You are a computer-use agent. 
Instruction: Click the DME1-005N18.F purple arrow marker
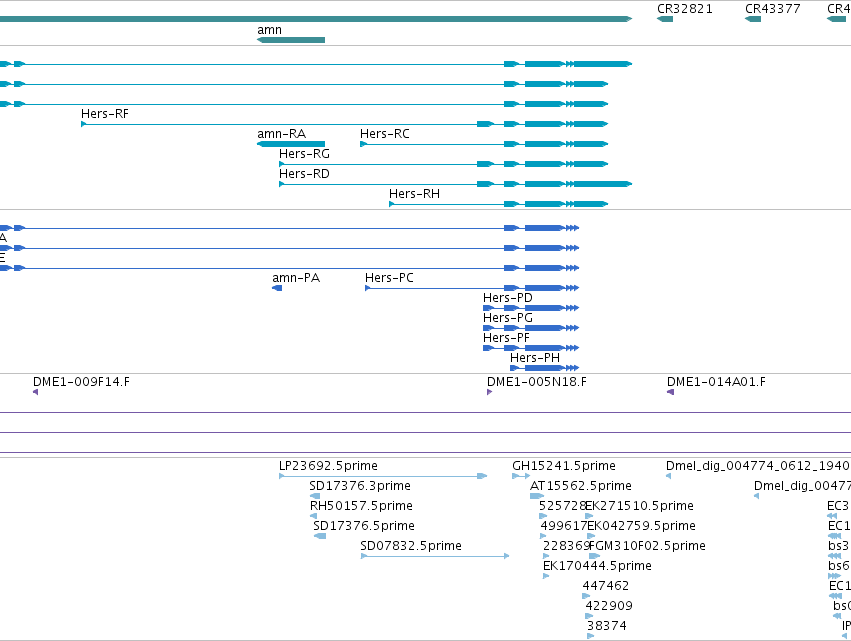(490, 392)
